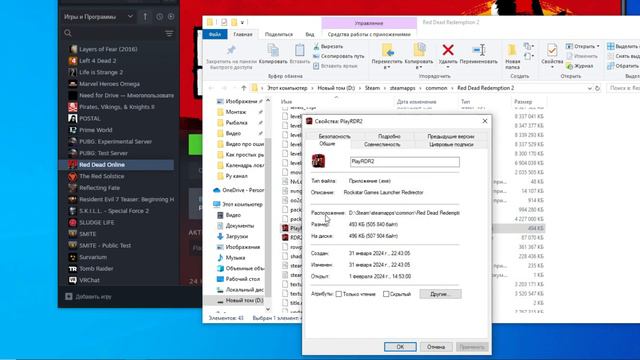Image resolution: width=640 pixels, height=360 pixels.
Task: Click the Другие... attributes button
Action: [440, 294]
